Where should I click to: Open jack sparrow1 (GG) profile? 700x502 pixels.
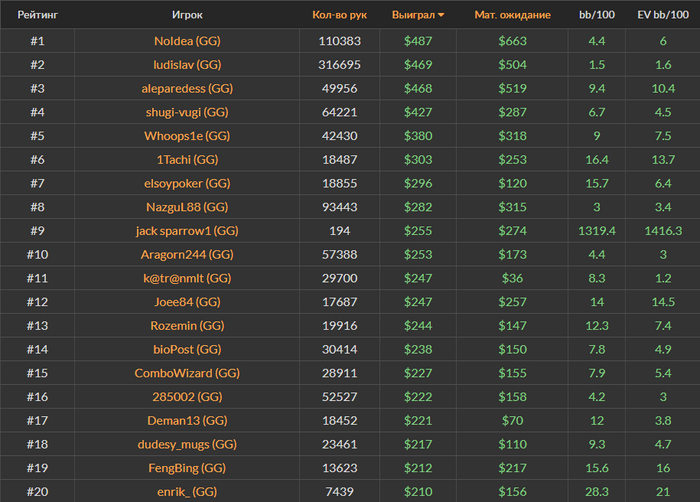(187, 230)
